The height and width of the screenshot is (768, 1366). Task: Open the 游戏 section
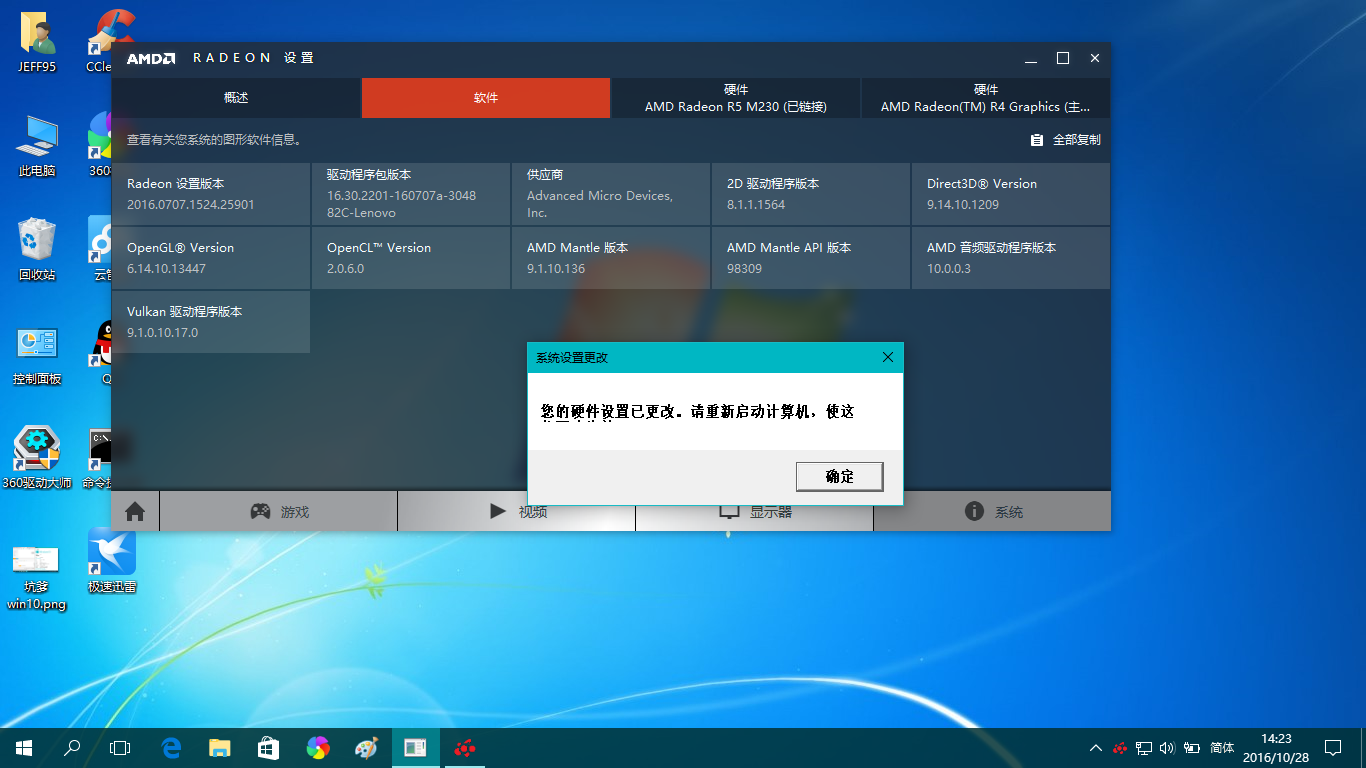(279, 511)
